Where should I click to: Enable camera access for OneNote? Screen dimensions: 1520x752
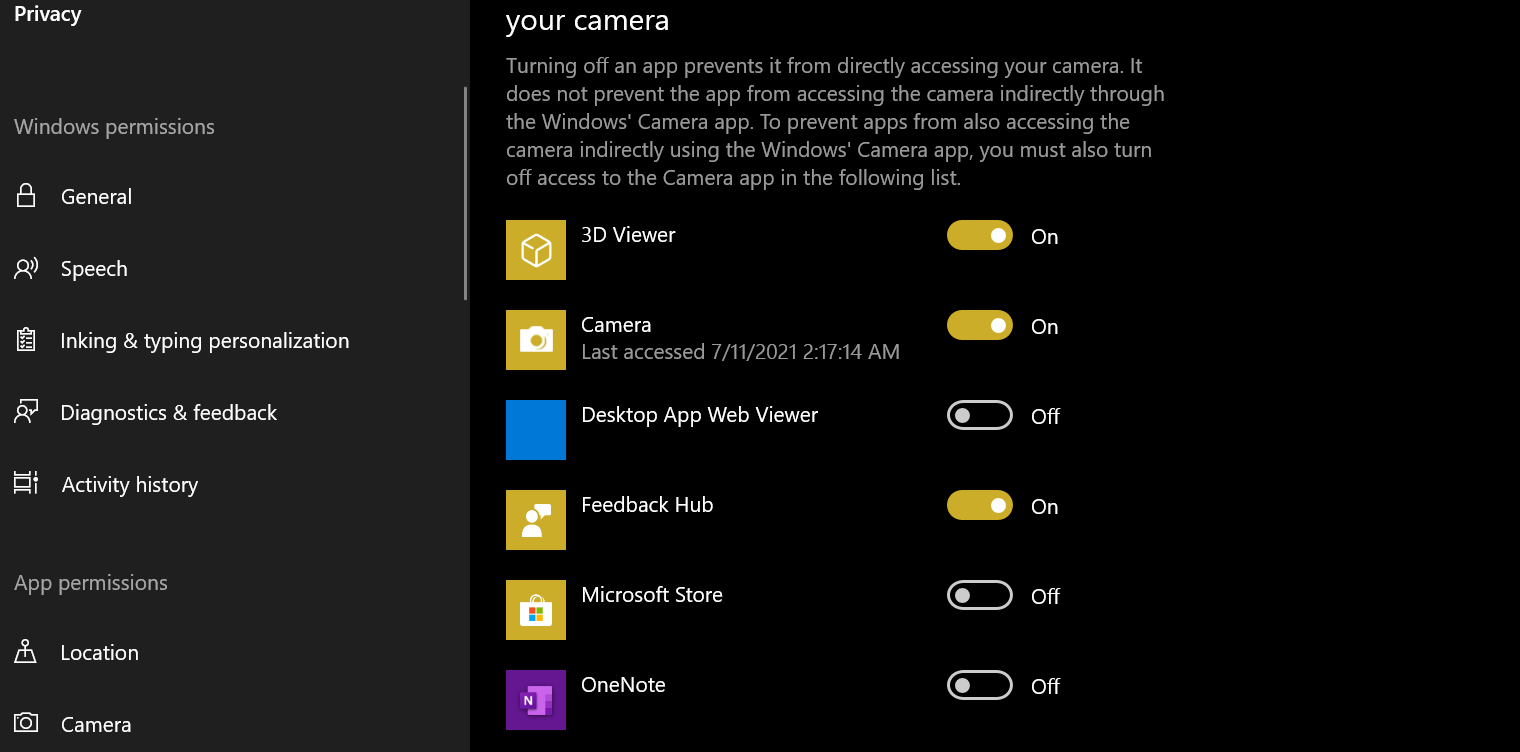pyautogui.click(x=980, y=685)
